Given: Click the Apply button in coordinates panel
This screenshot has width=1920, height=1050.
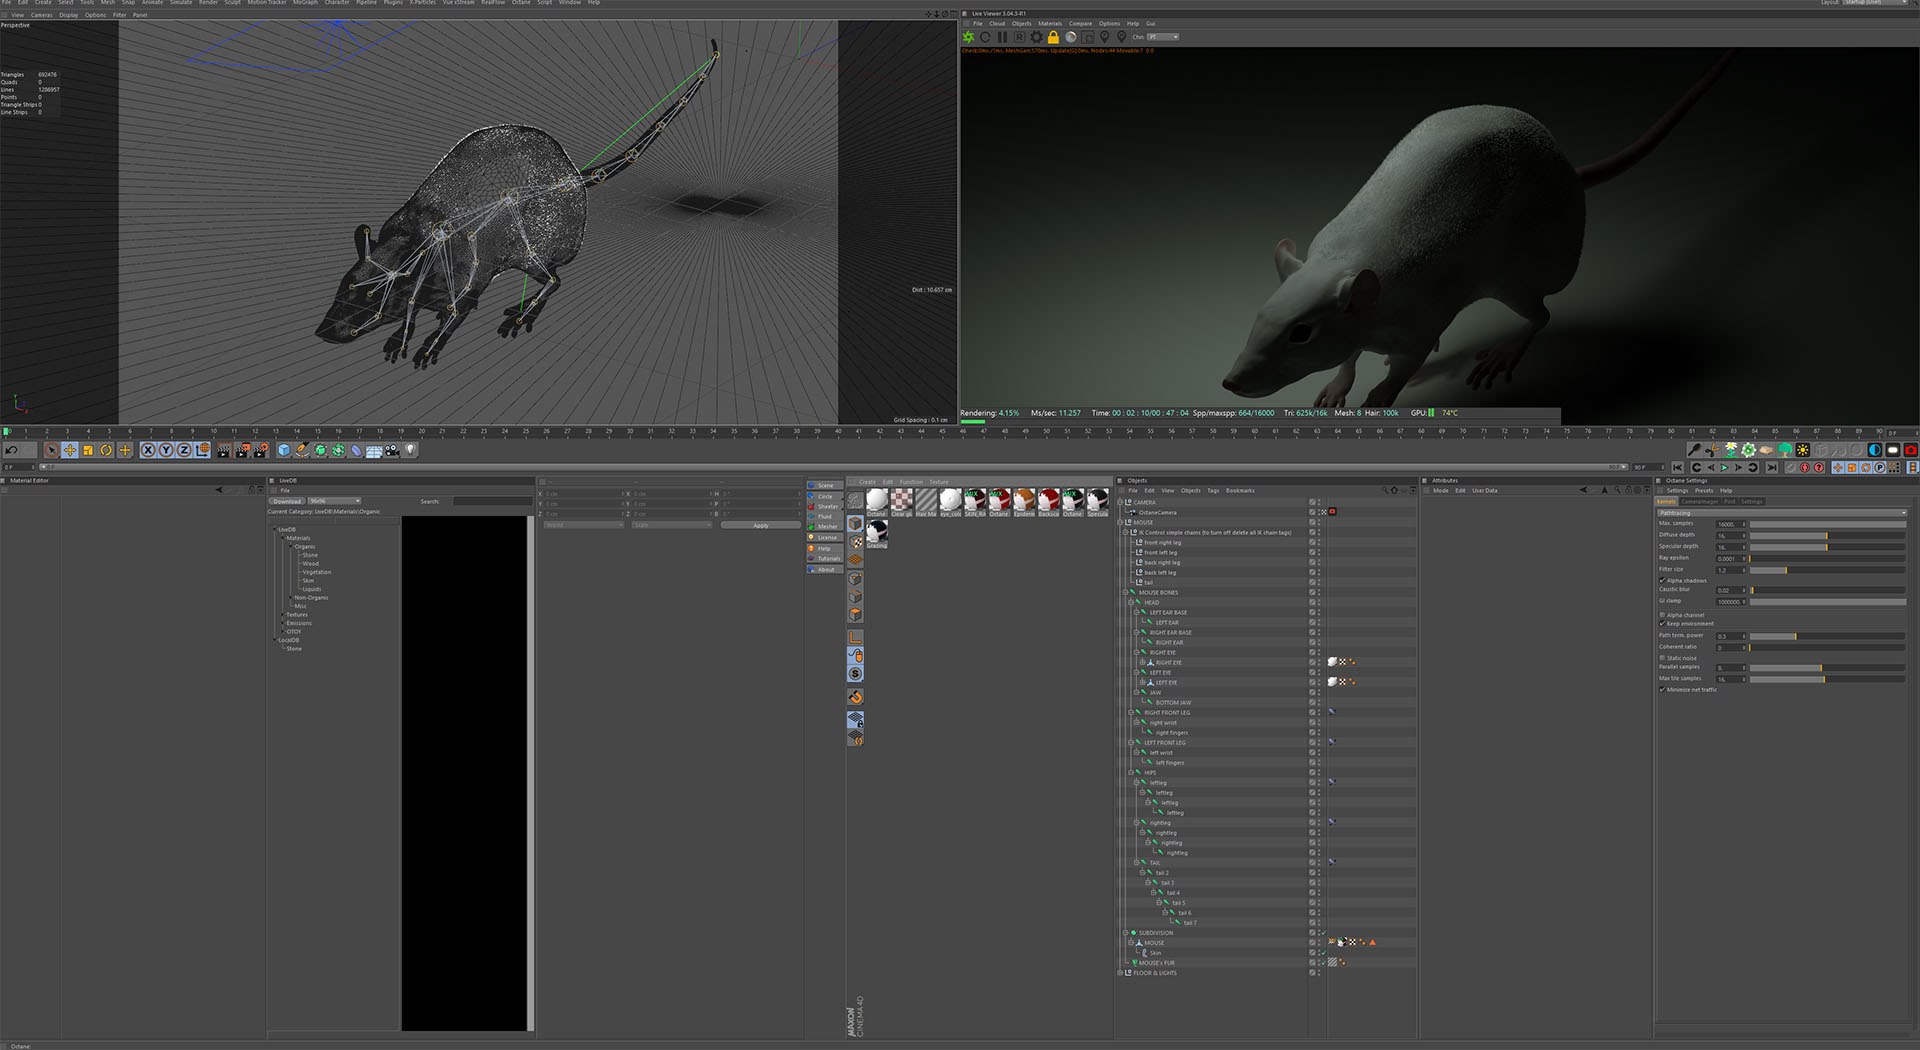Looking at the screenshot, I should [x=761, y=525].
